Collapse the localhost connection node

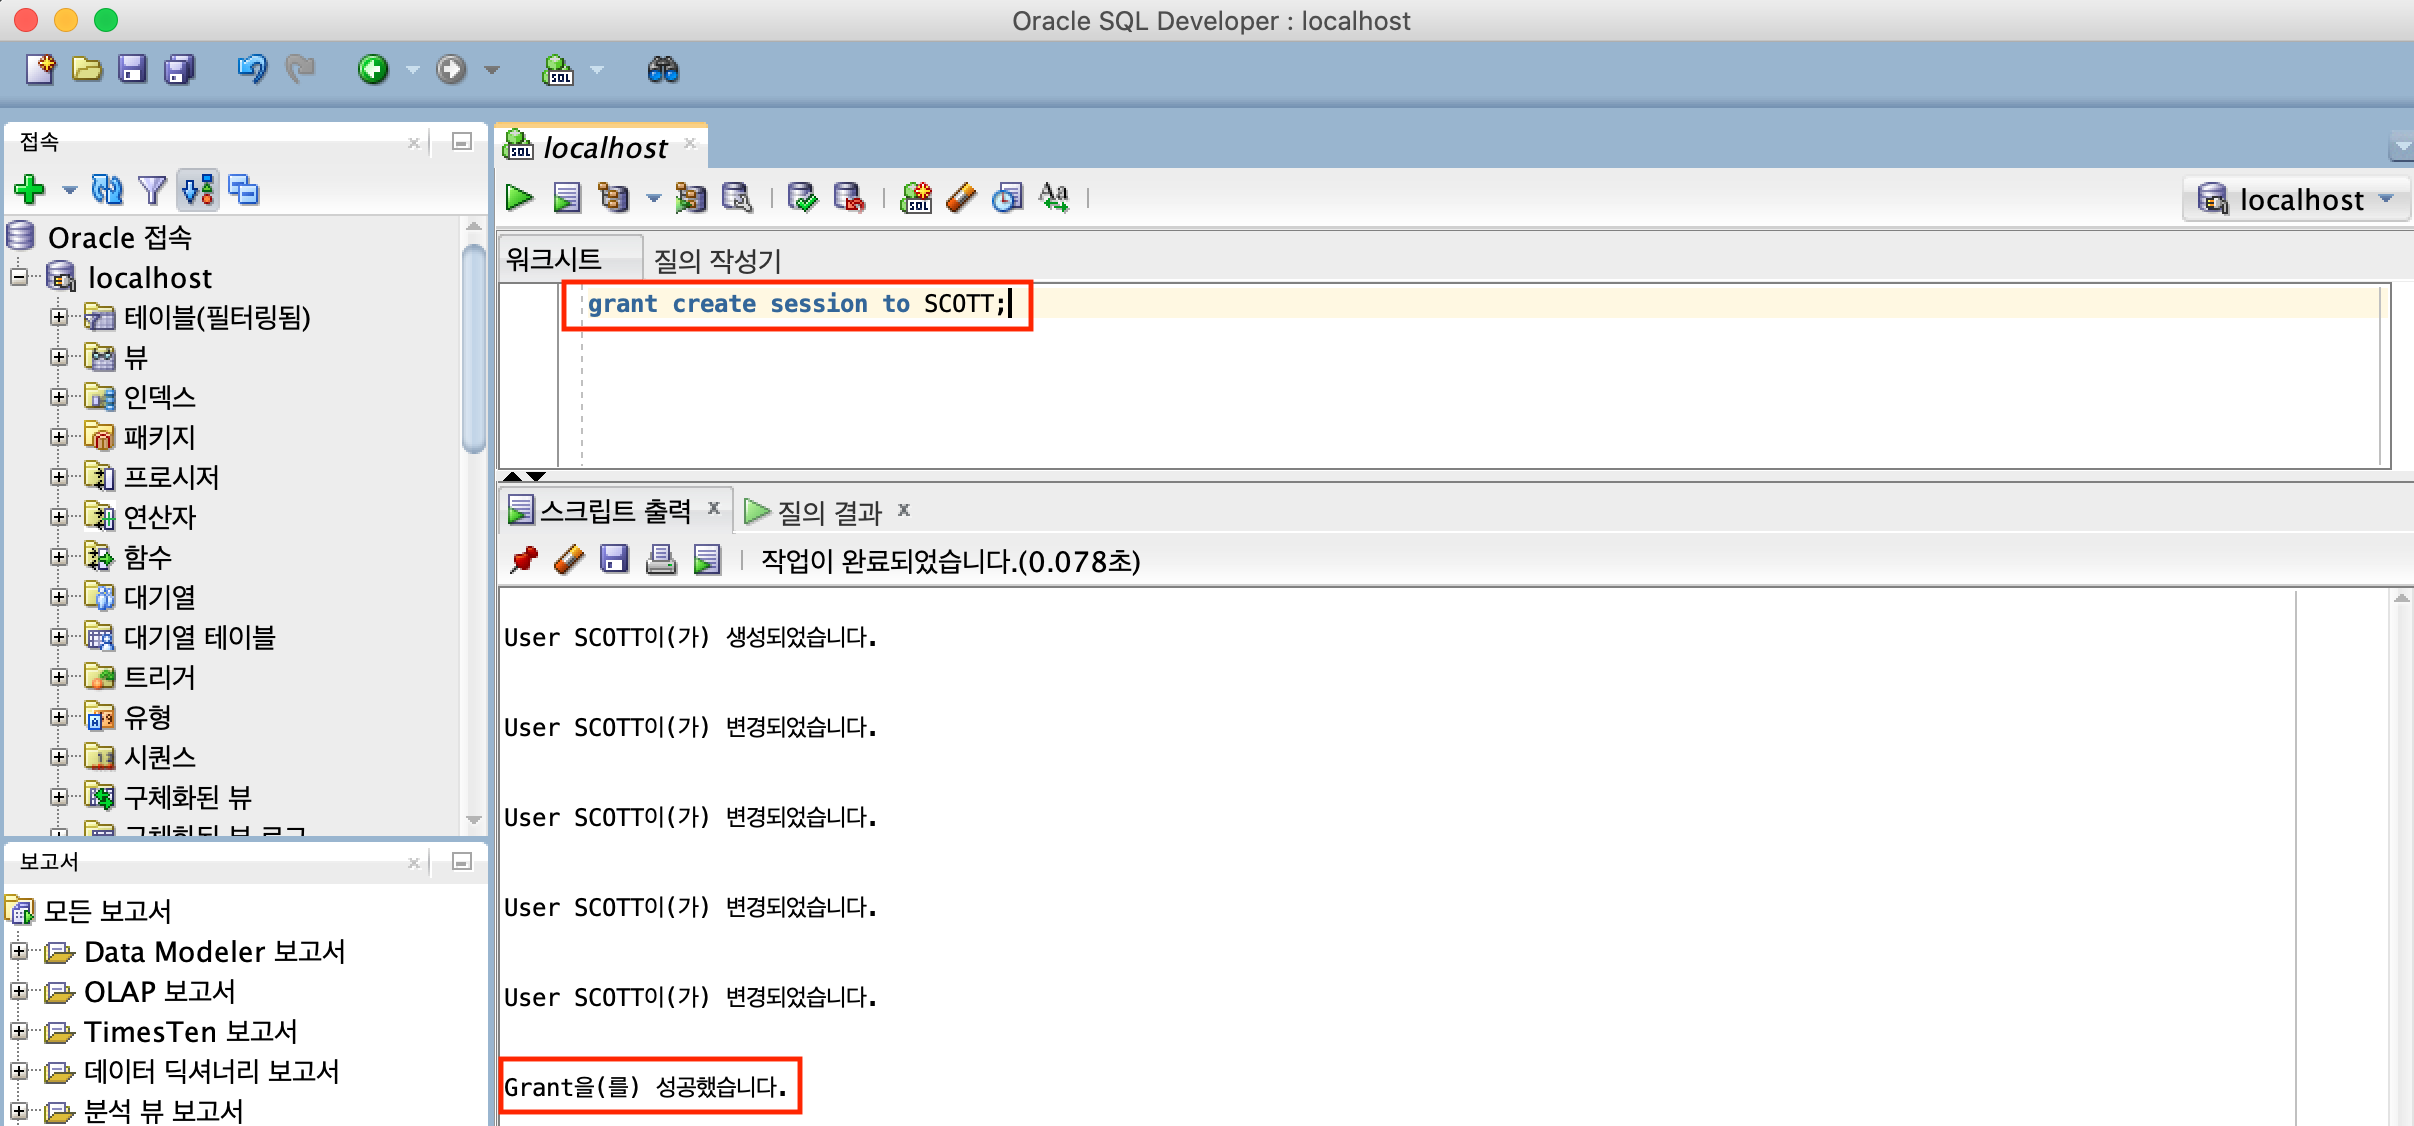click(19, 277)
